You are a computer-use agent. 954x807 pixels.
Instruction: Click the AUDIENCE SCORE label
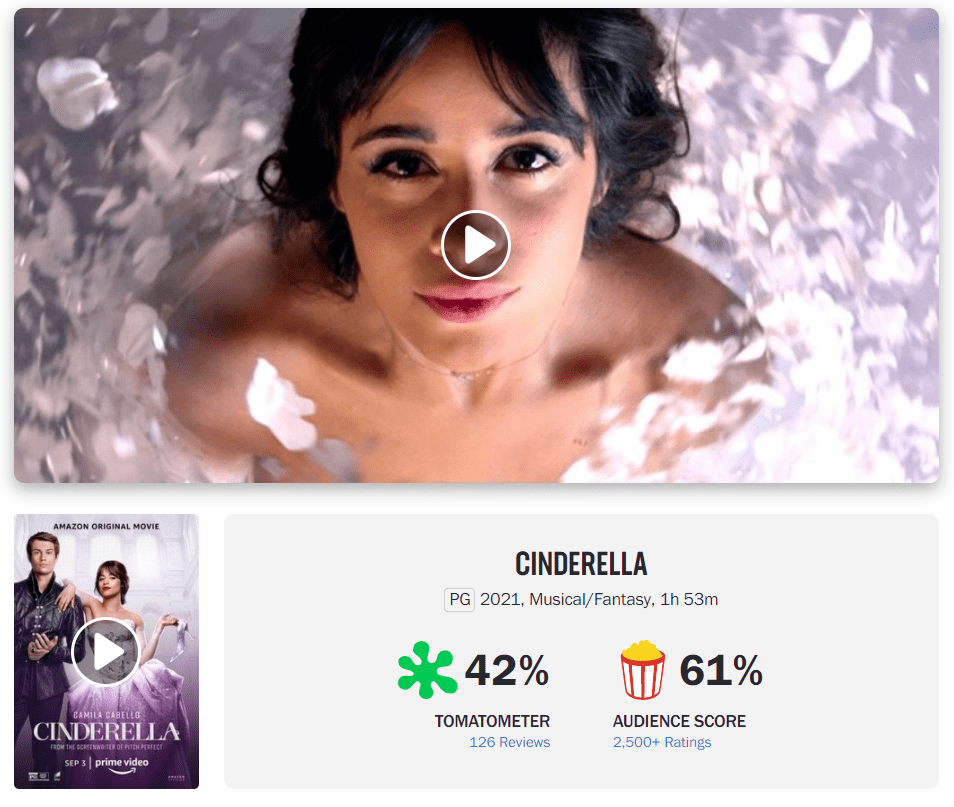tap(679, 721)
